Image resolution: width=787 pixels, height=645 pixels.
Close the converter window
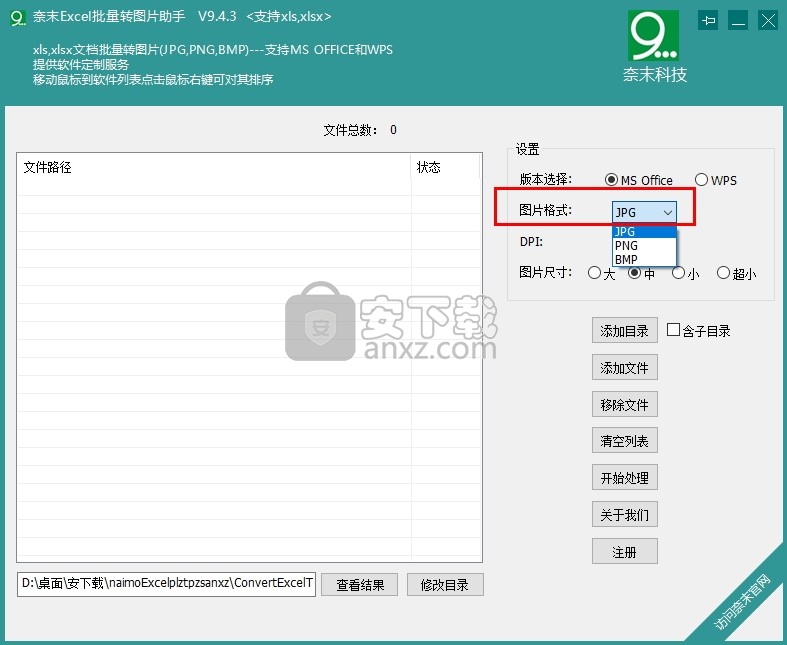coord(768,21)
